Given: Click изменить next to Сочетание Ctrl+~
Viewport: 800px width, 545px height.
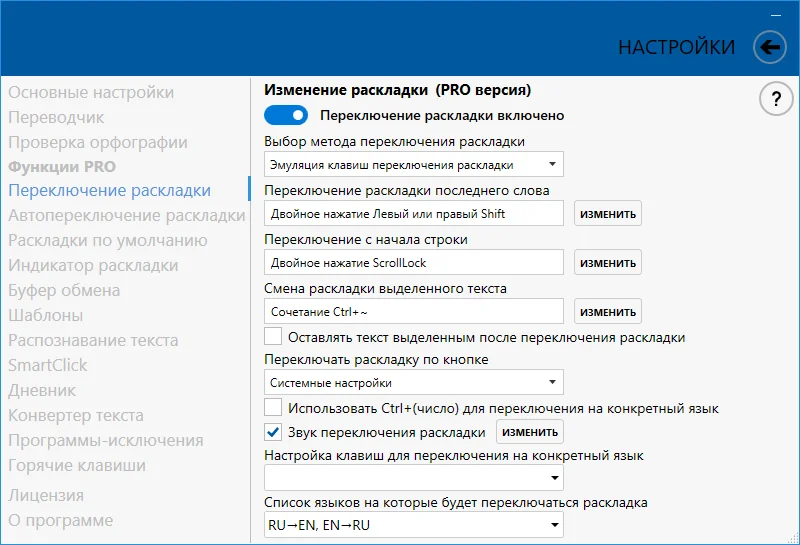Looking at the screenshot, I should click(608, 311).
